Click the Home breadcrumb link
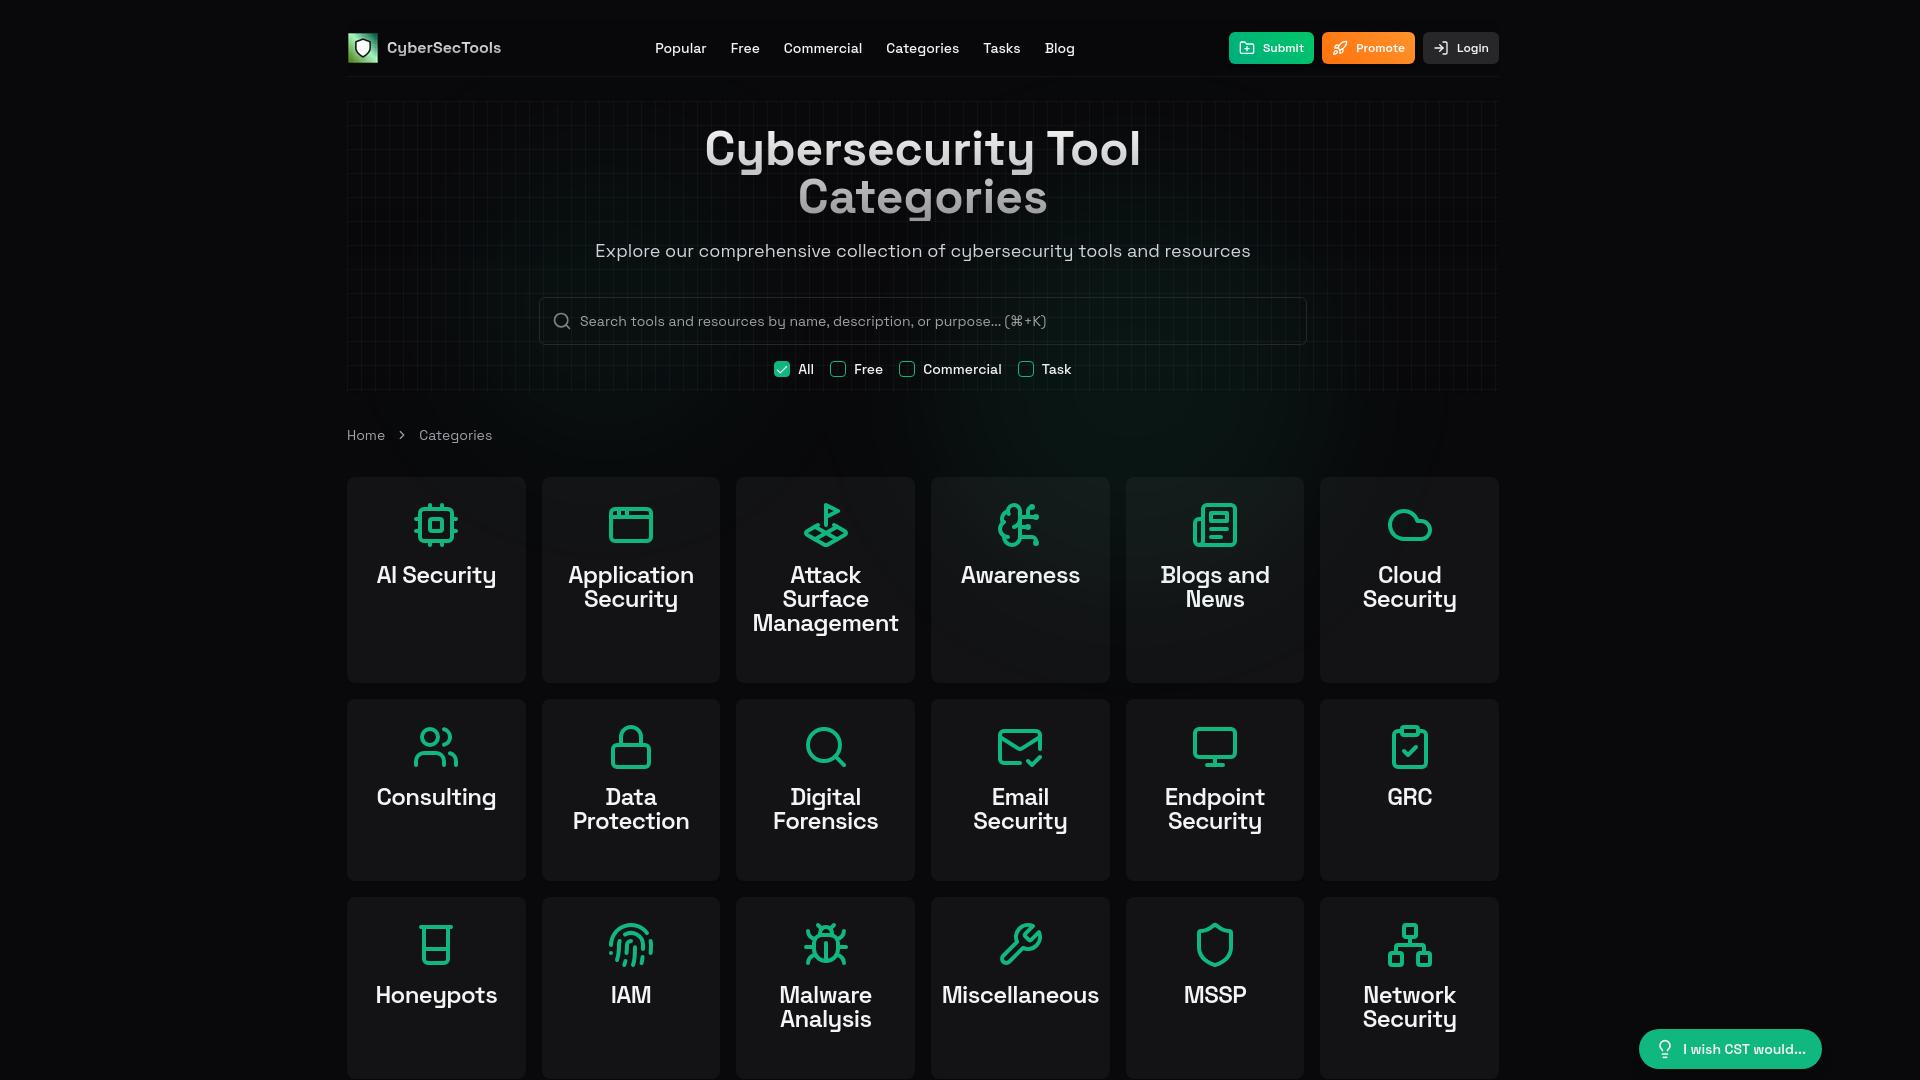1920x1080 pixels. pyautogui.click(x=366, y=435)
